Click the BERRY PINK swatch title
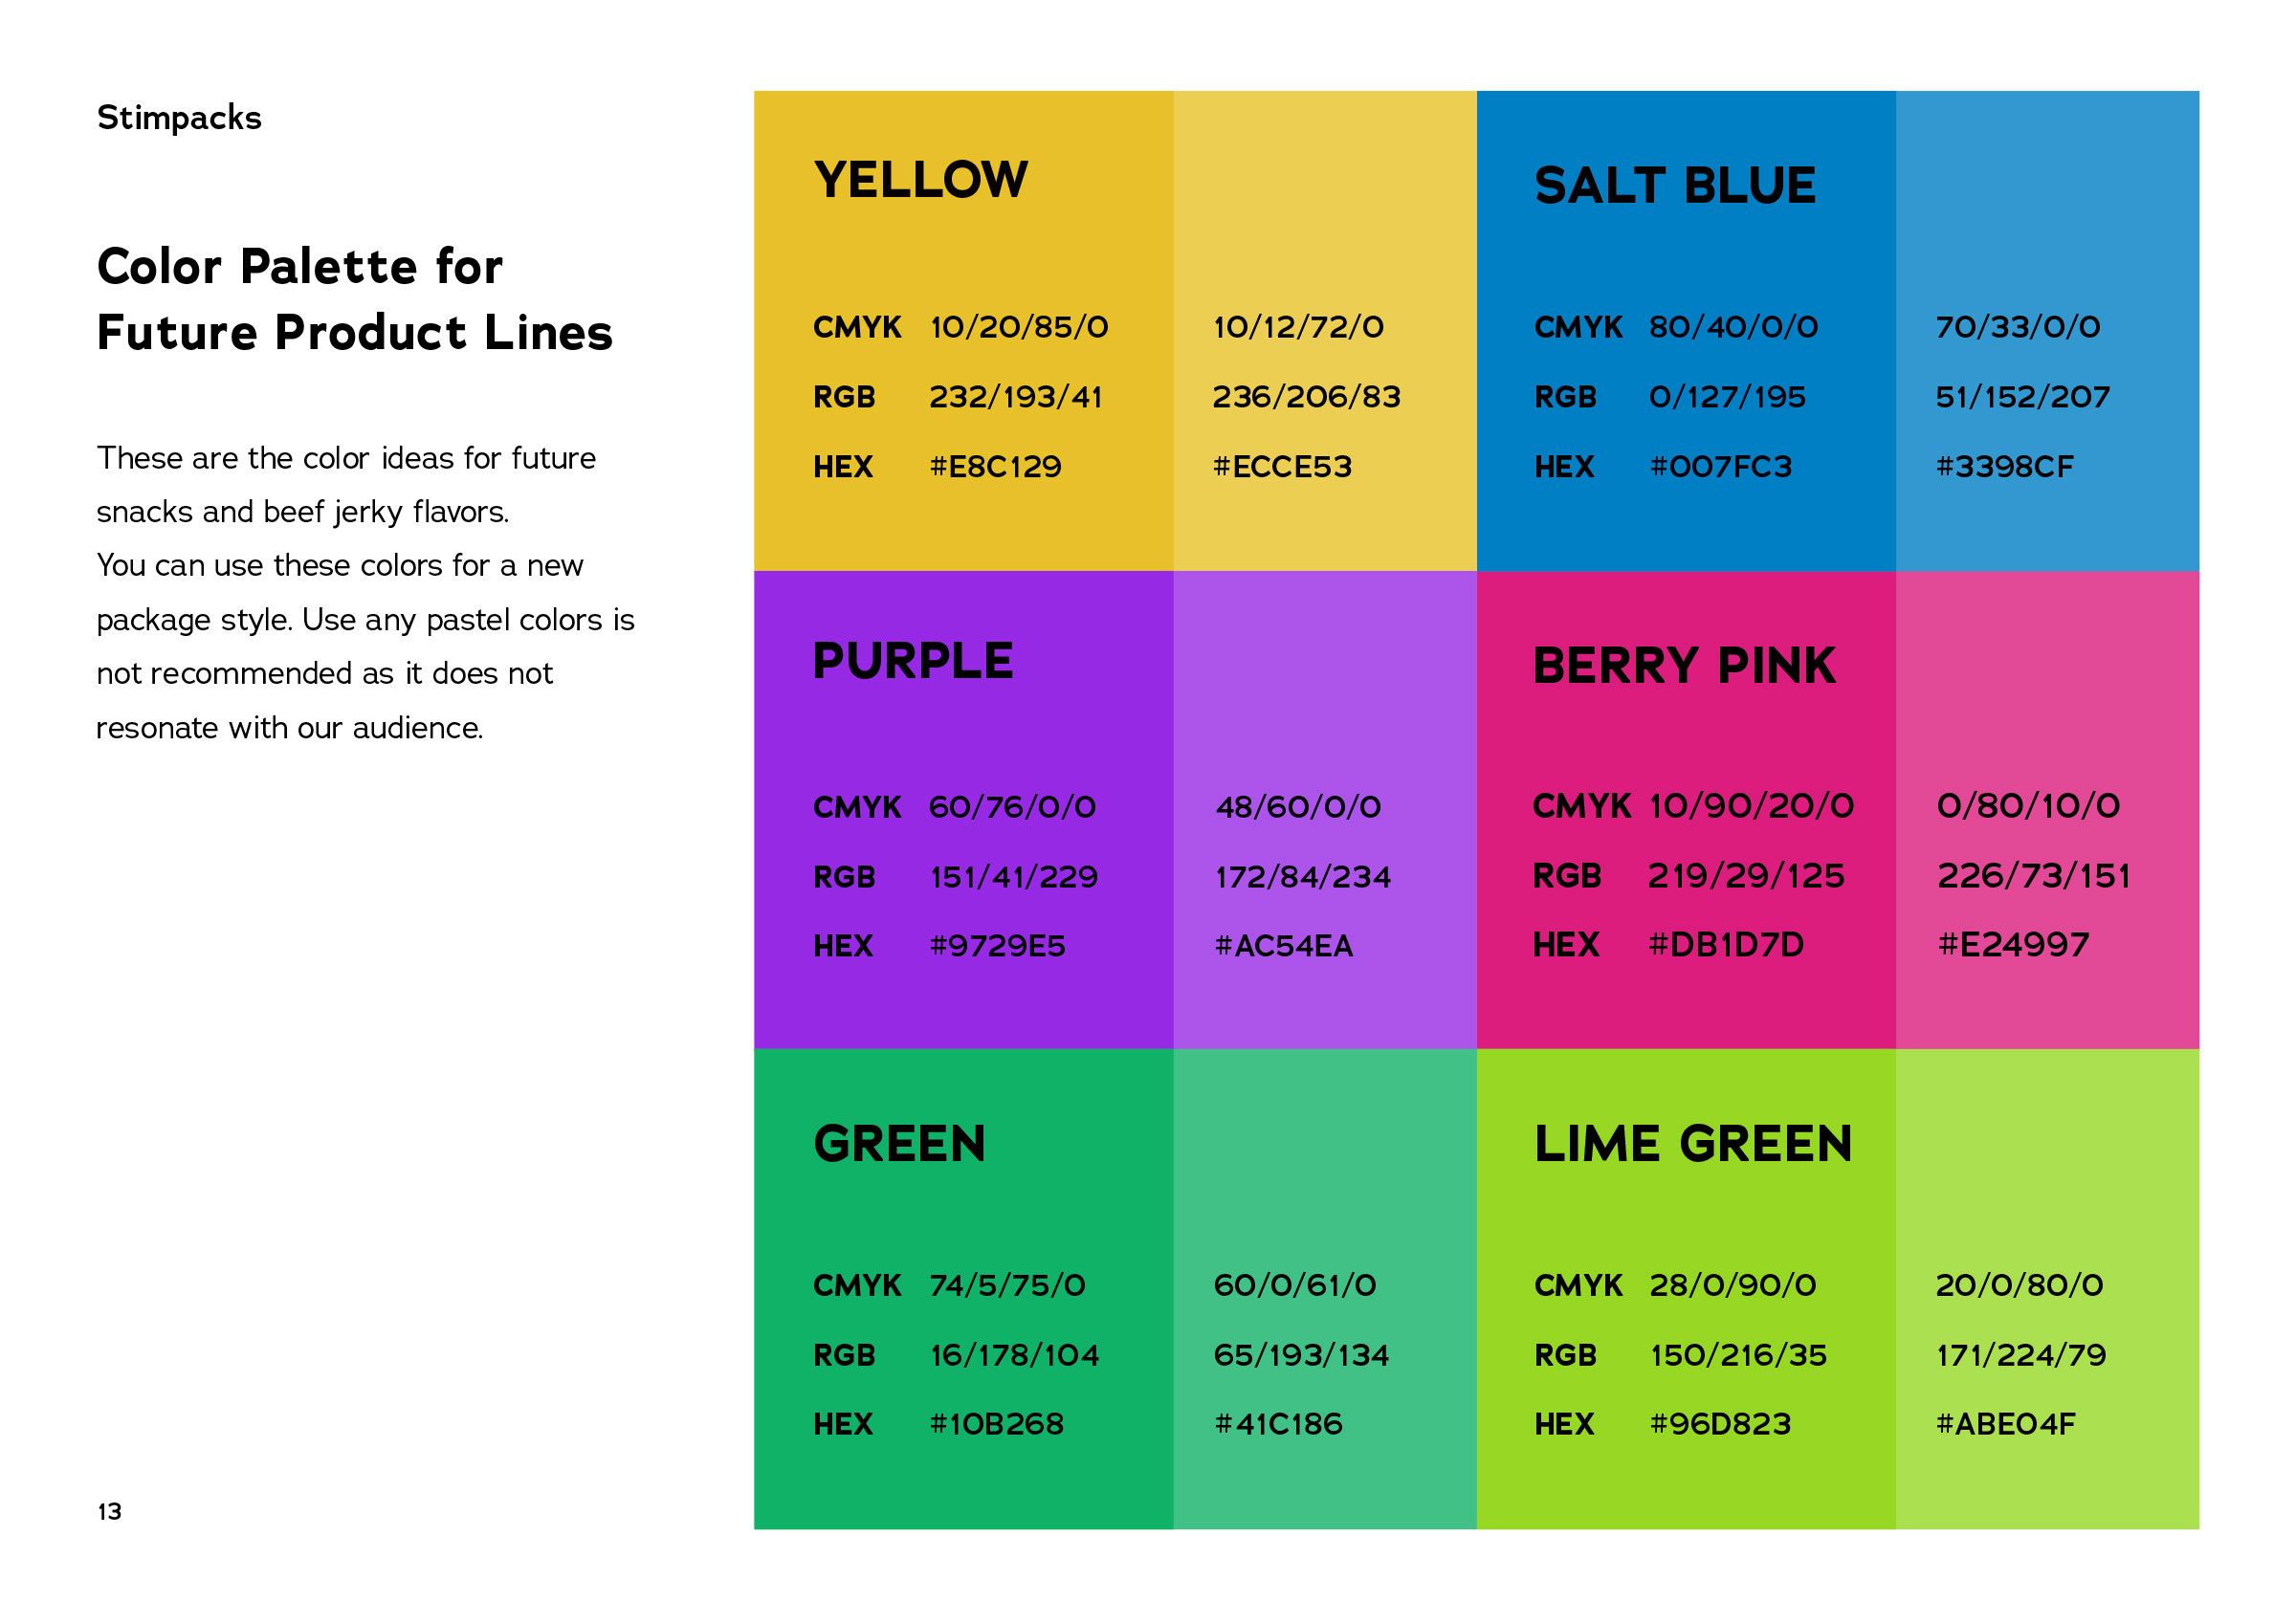This screenshot has height=1623, width=2296. tap(1684, 666)
